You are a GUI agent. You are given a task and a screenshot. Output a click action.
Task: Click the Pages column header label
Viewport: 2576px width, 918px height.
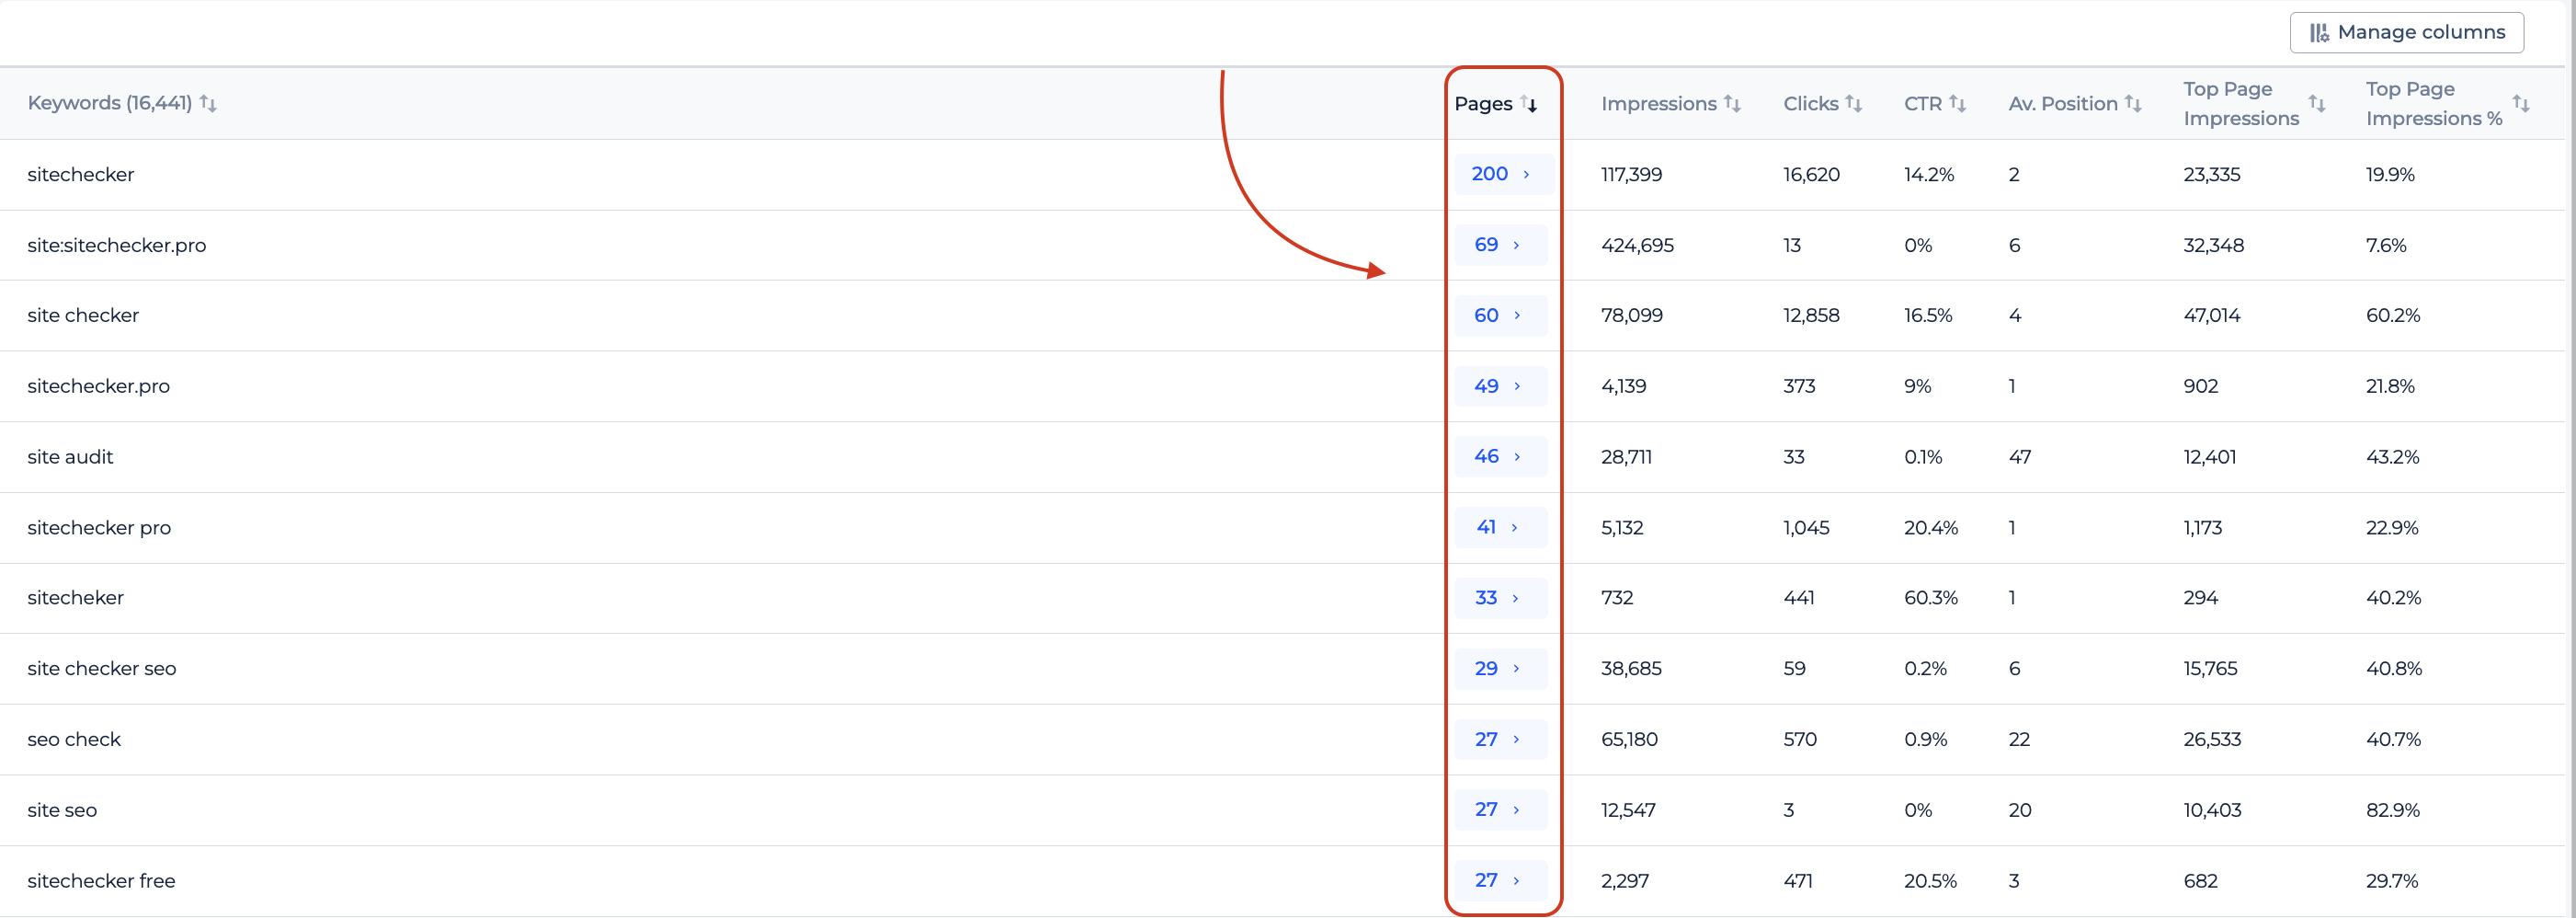[1483, 103]
